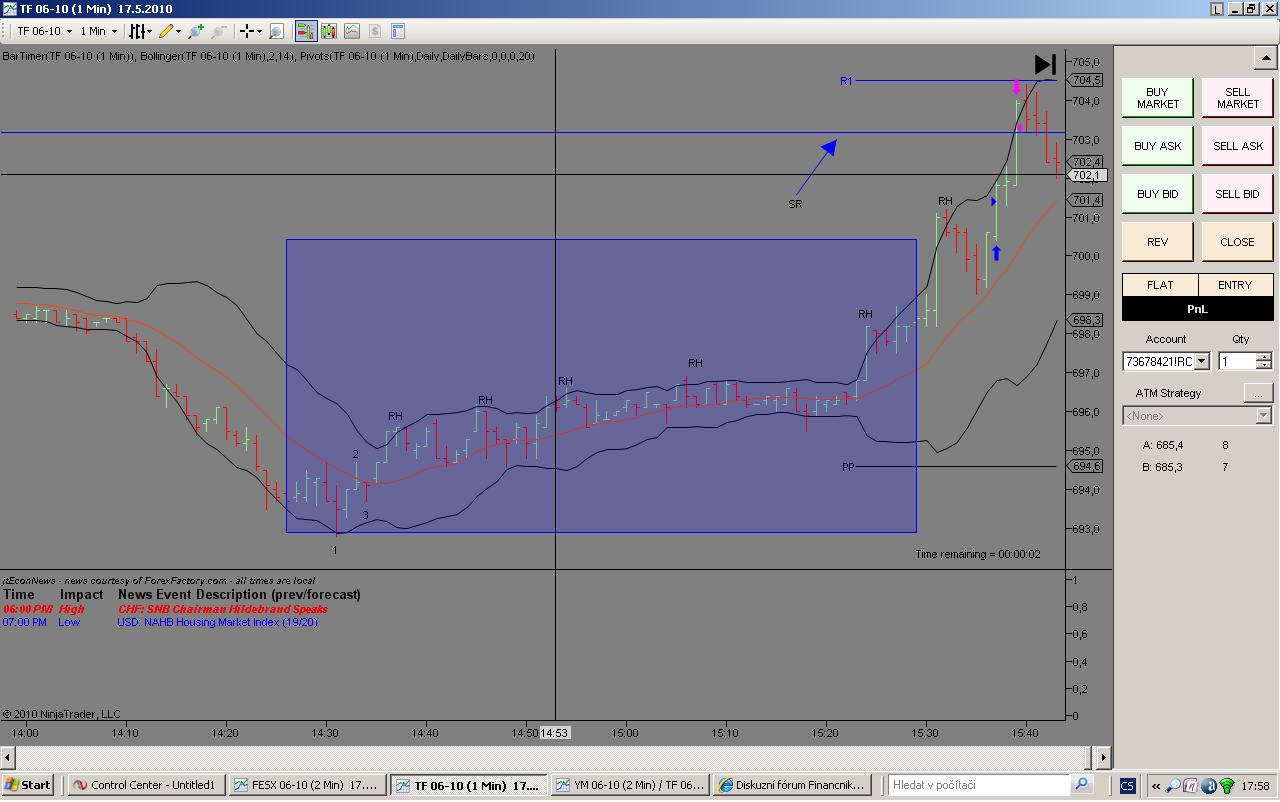Screen dimensions: 1280x802
Task: Click the BUY MARKET button
Action: 1158,98
